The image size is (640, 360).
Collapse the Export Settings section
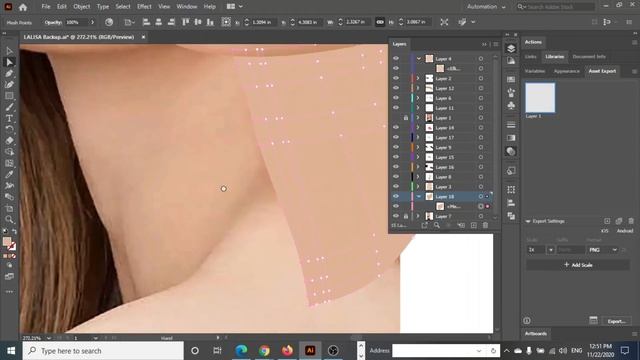click(528, 221)
